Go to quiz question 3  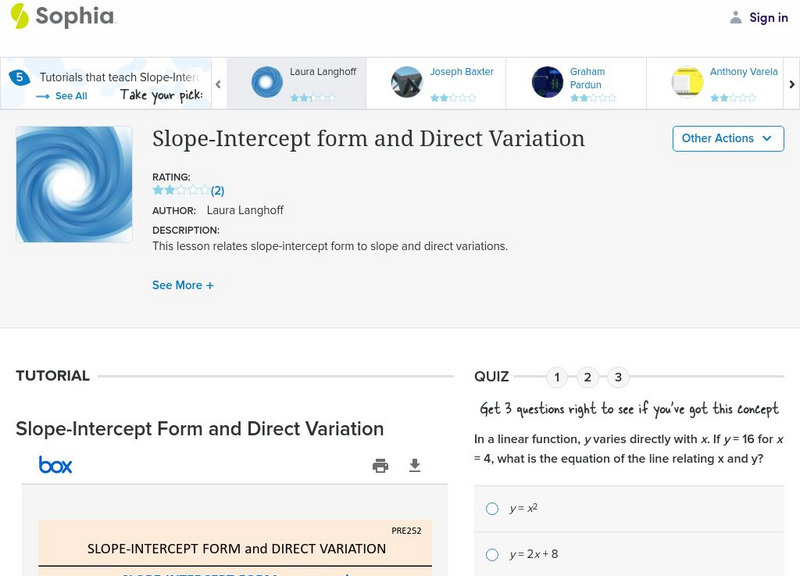pos(618,377)
